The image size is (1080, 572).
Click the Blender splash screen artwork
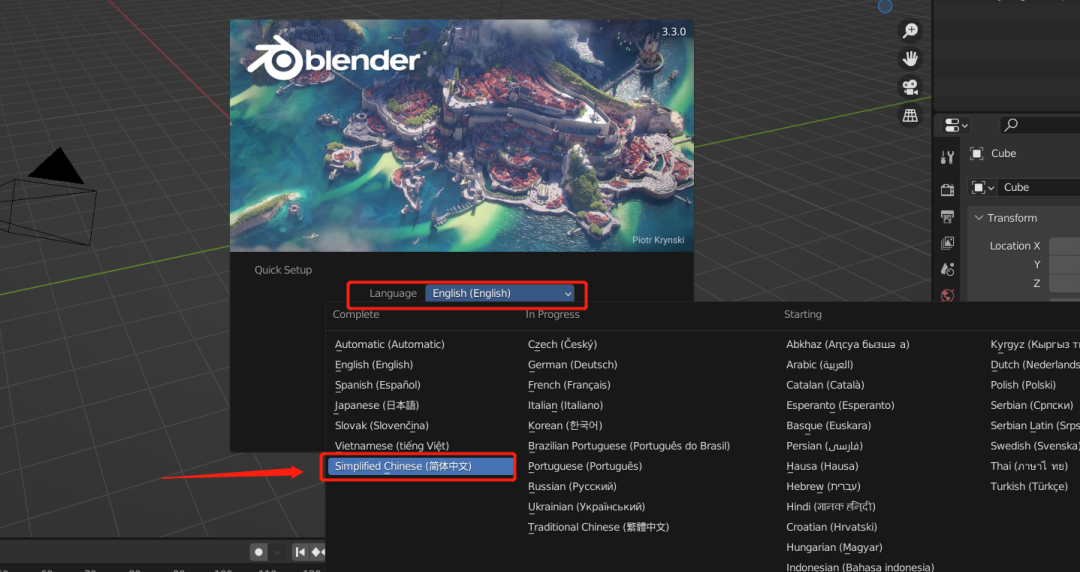[461, 136]
